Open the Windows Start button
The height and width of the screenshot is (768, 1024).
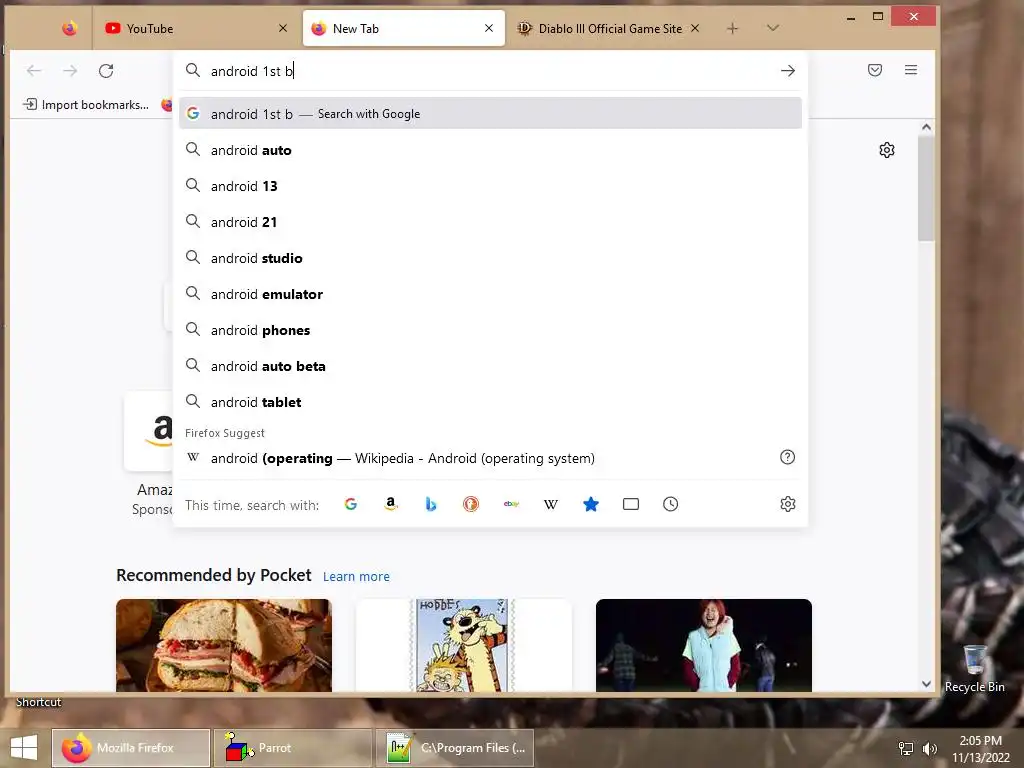[x=24, y=748]
